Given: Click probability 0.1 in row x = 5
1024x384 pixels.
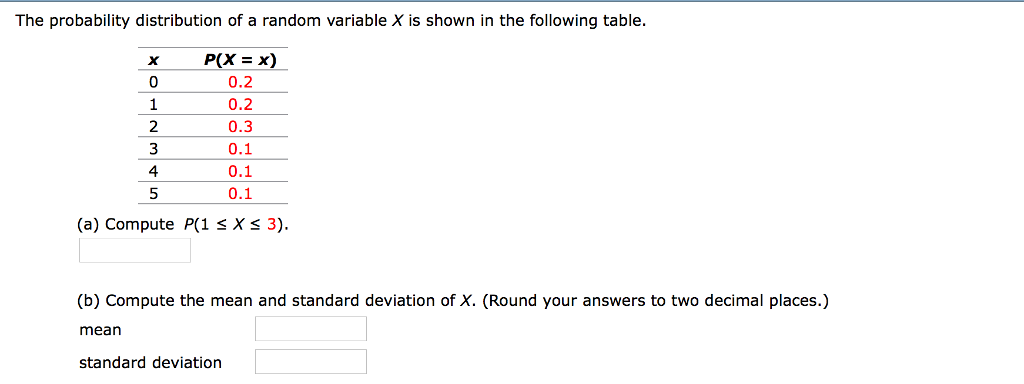Looking at the screenshot, I should (x=240, y=193).
